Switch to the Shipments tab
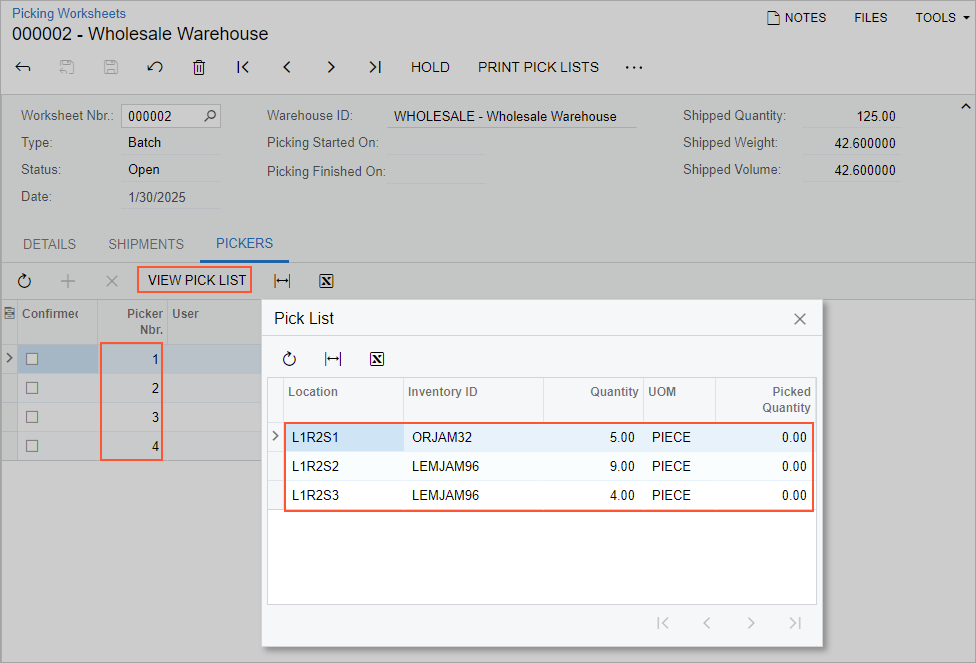This screenshot has height=663, width=976. tap(146, 244)
